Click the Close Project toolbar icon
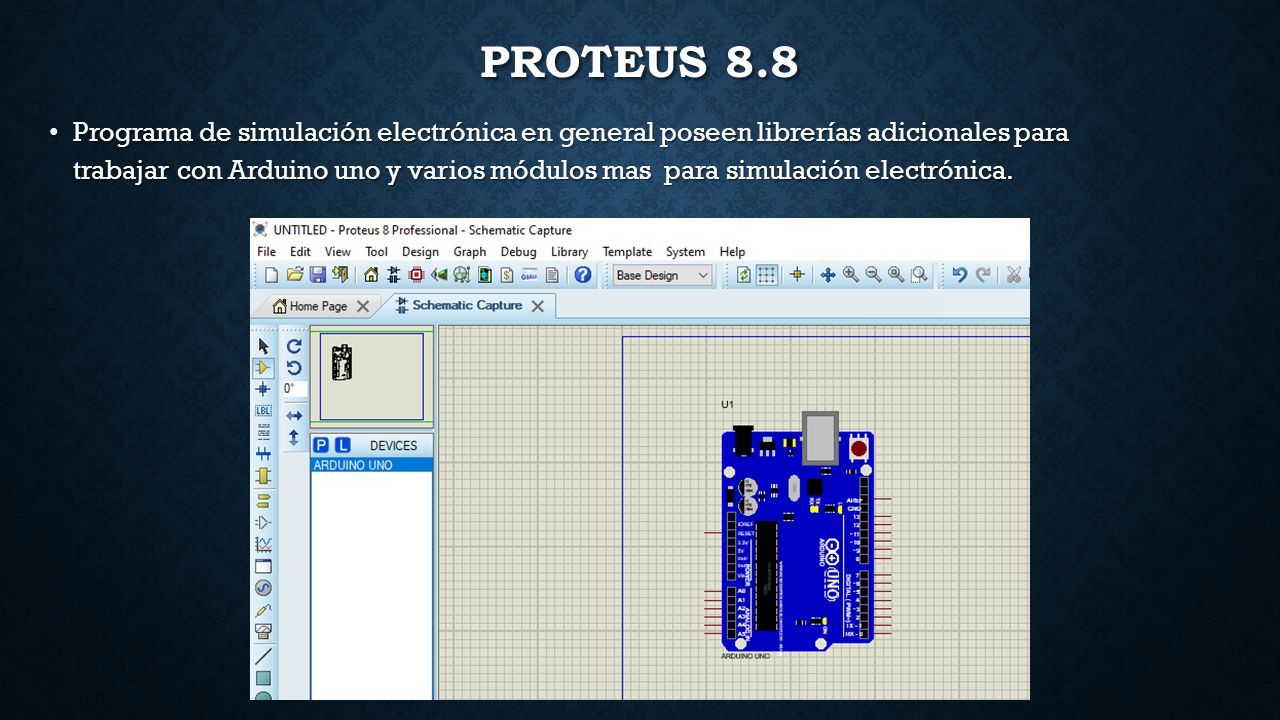The width and height of the screenshot is (1280, 720). (340, 275)
